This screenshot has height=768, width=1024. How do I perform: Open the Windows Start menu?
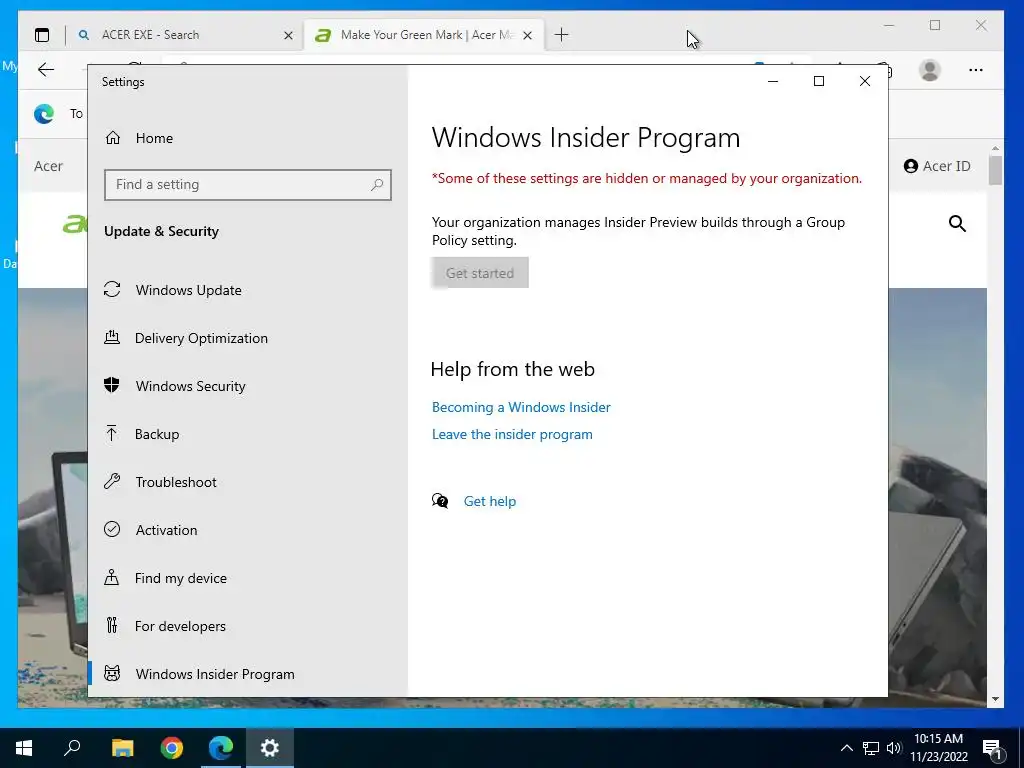[x=24, y=748]
